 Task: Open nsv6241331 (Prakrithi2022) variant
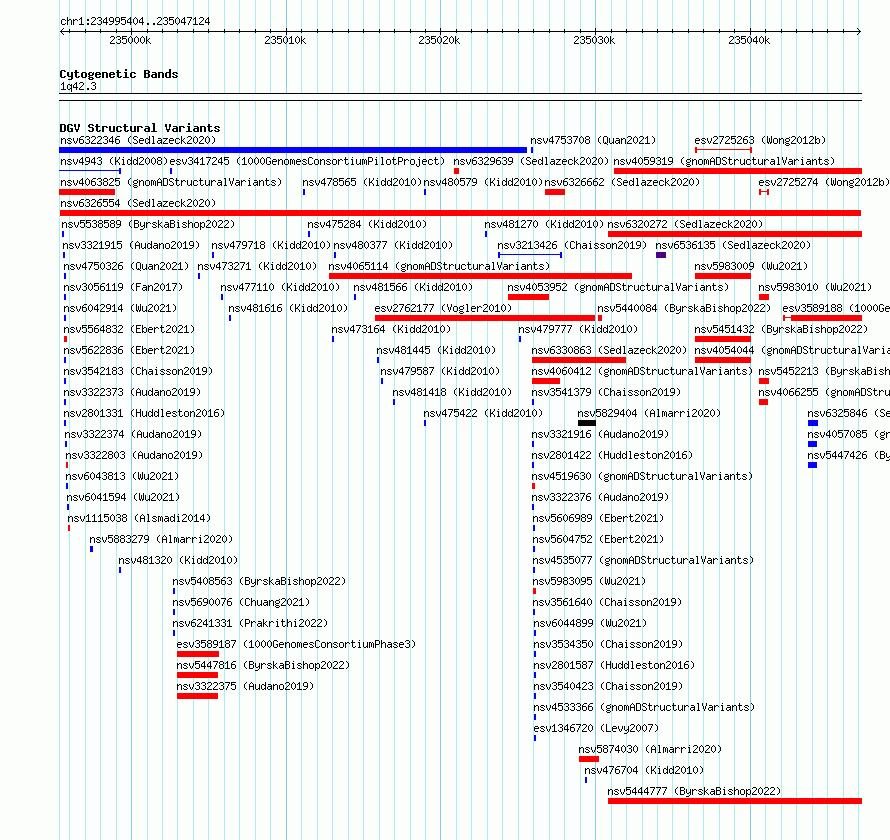250,623
